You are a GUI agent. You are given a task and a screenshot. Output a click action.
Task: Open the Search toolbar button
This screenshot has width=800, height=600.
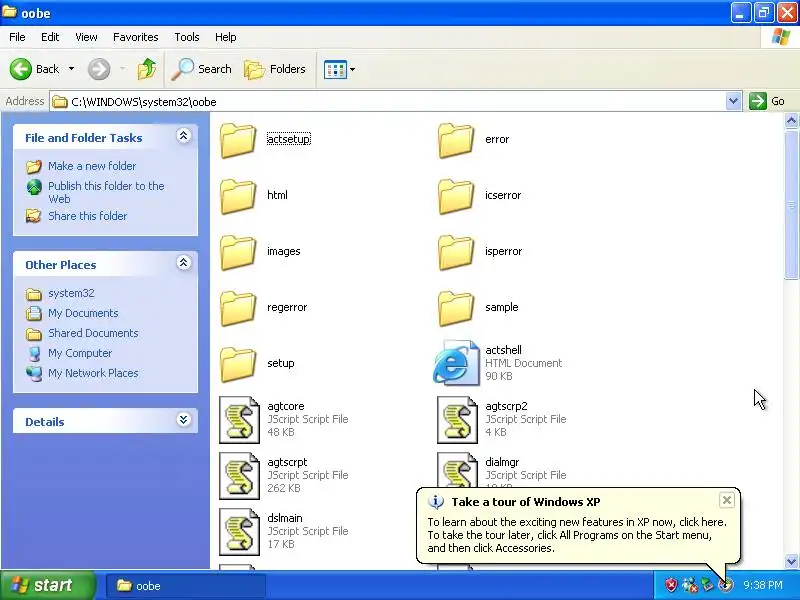click(x=201, y=69)
